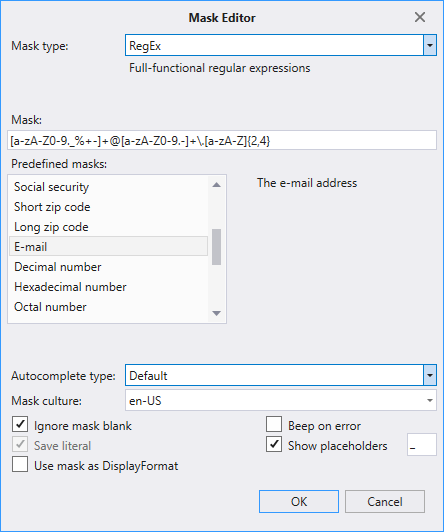Open the Mask type dropdown arrow
This screenshot has width=444, height=532.
[430, 45]
